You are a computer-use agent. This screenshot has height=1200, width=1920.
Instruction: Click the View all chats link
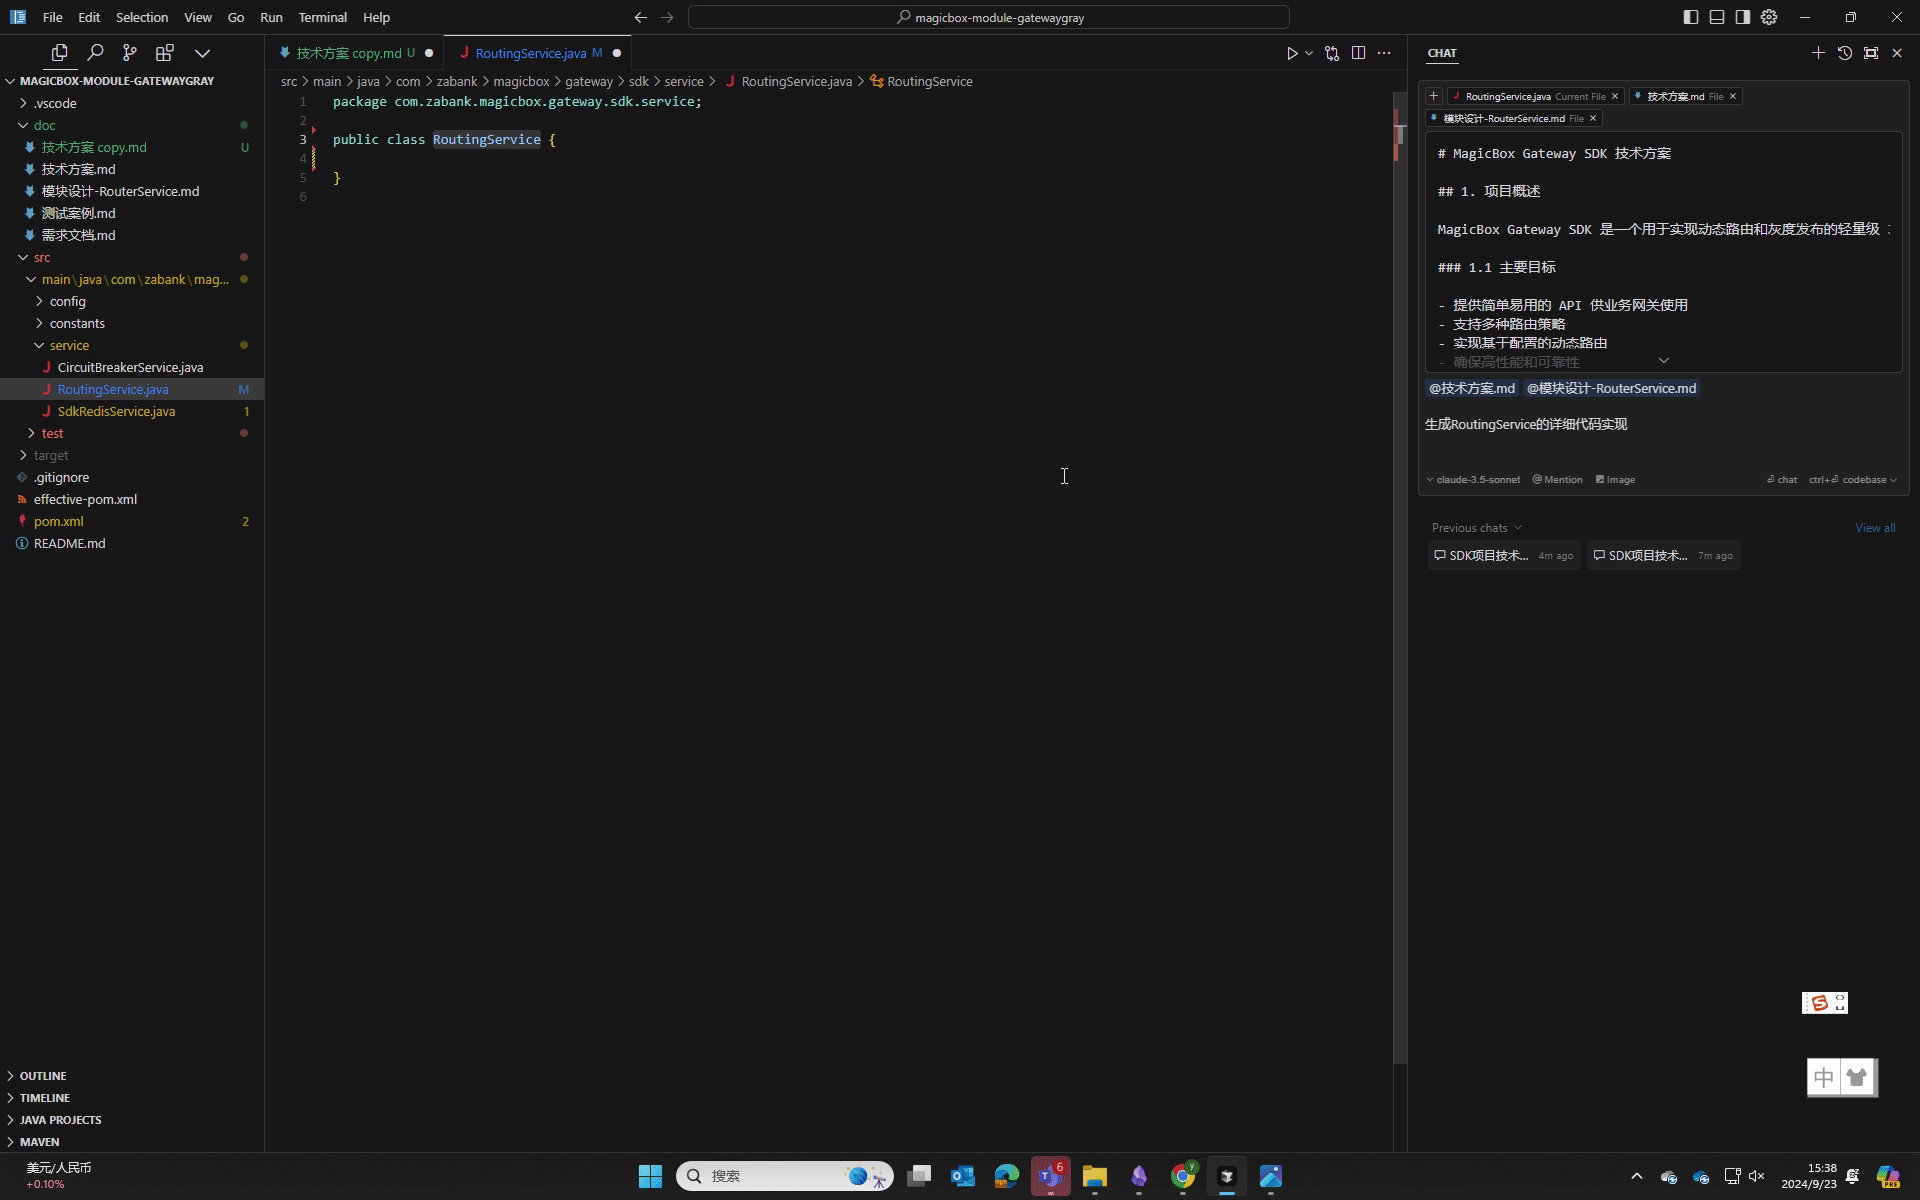coord(1875,528)
